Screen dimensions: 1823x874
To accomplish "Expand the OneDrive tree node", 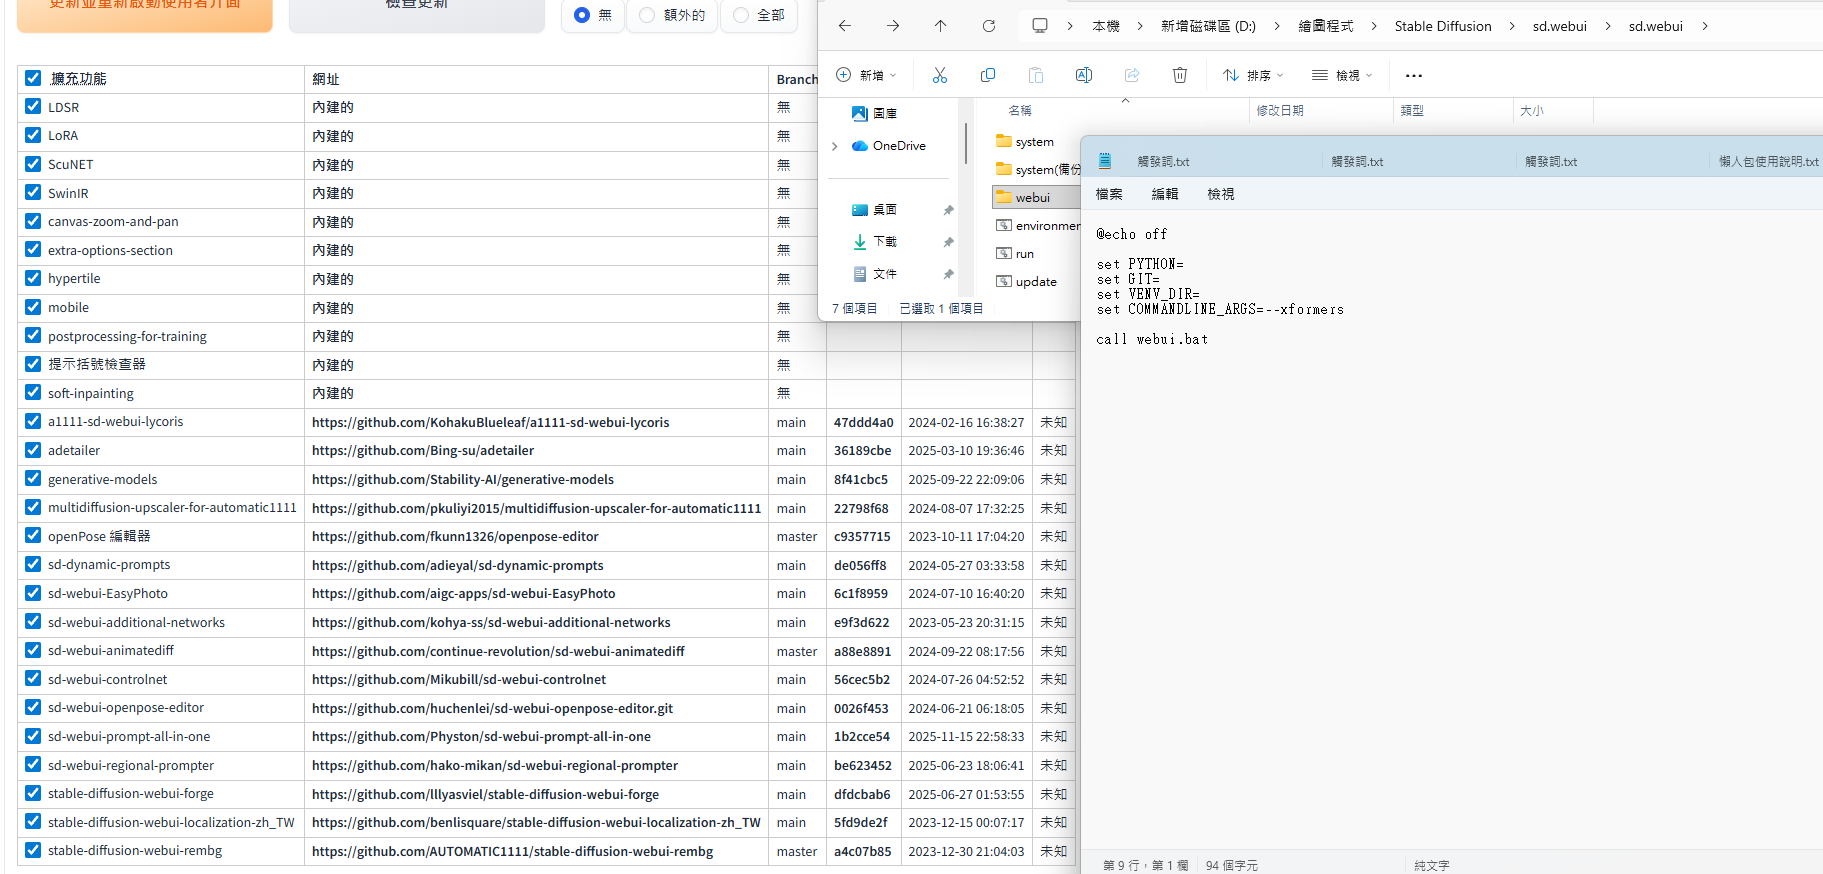I will coord(835,146).
